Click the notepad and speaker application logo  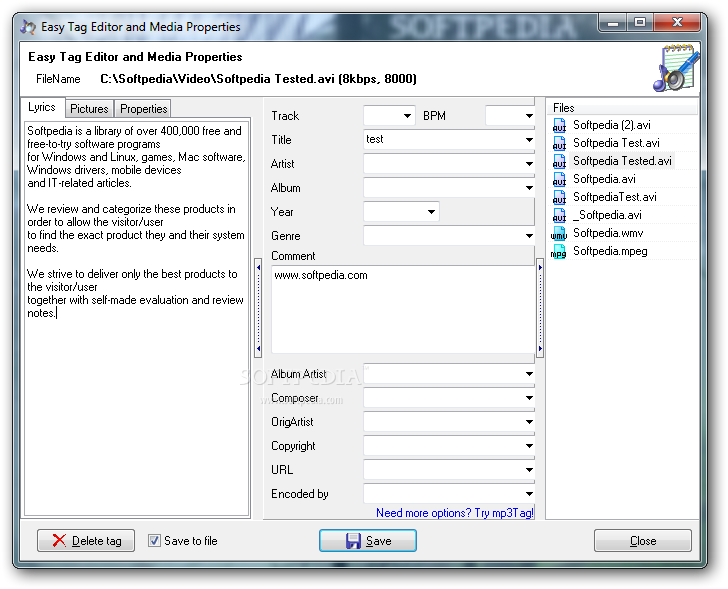click(x=676, y=68)
